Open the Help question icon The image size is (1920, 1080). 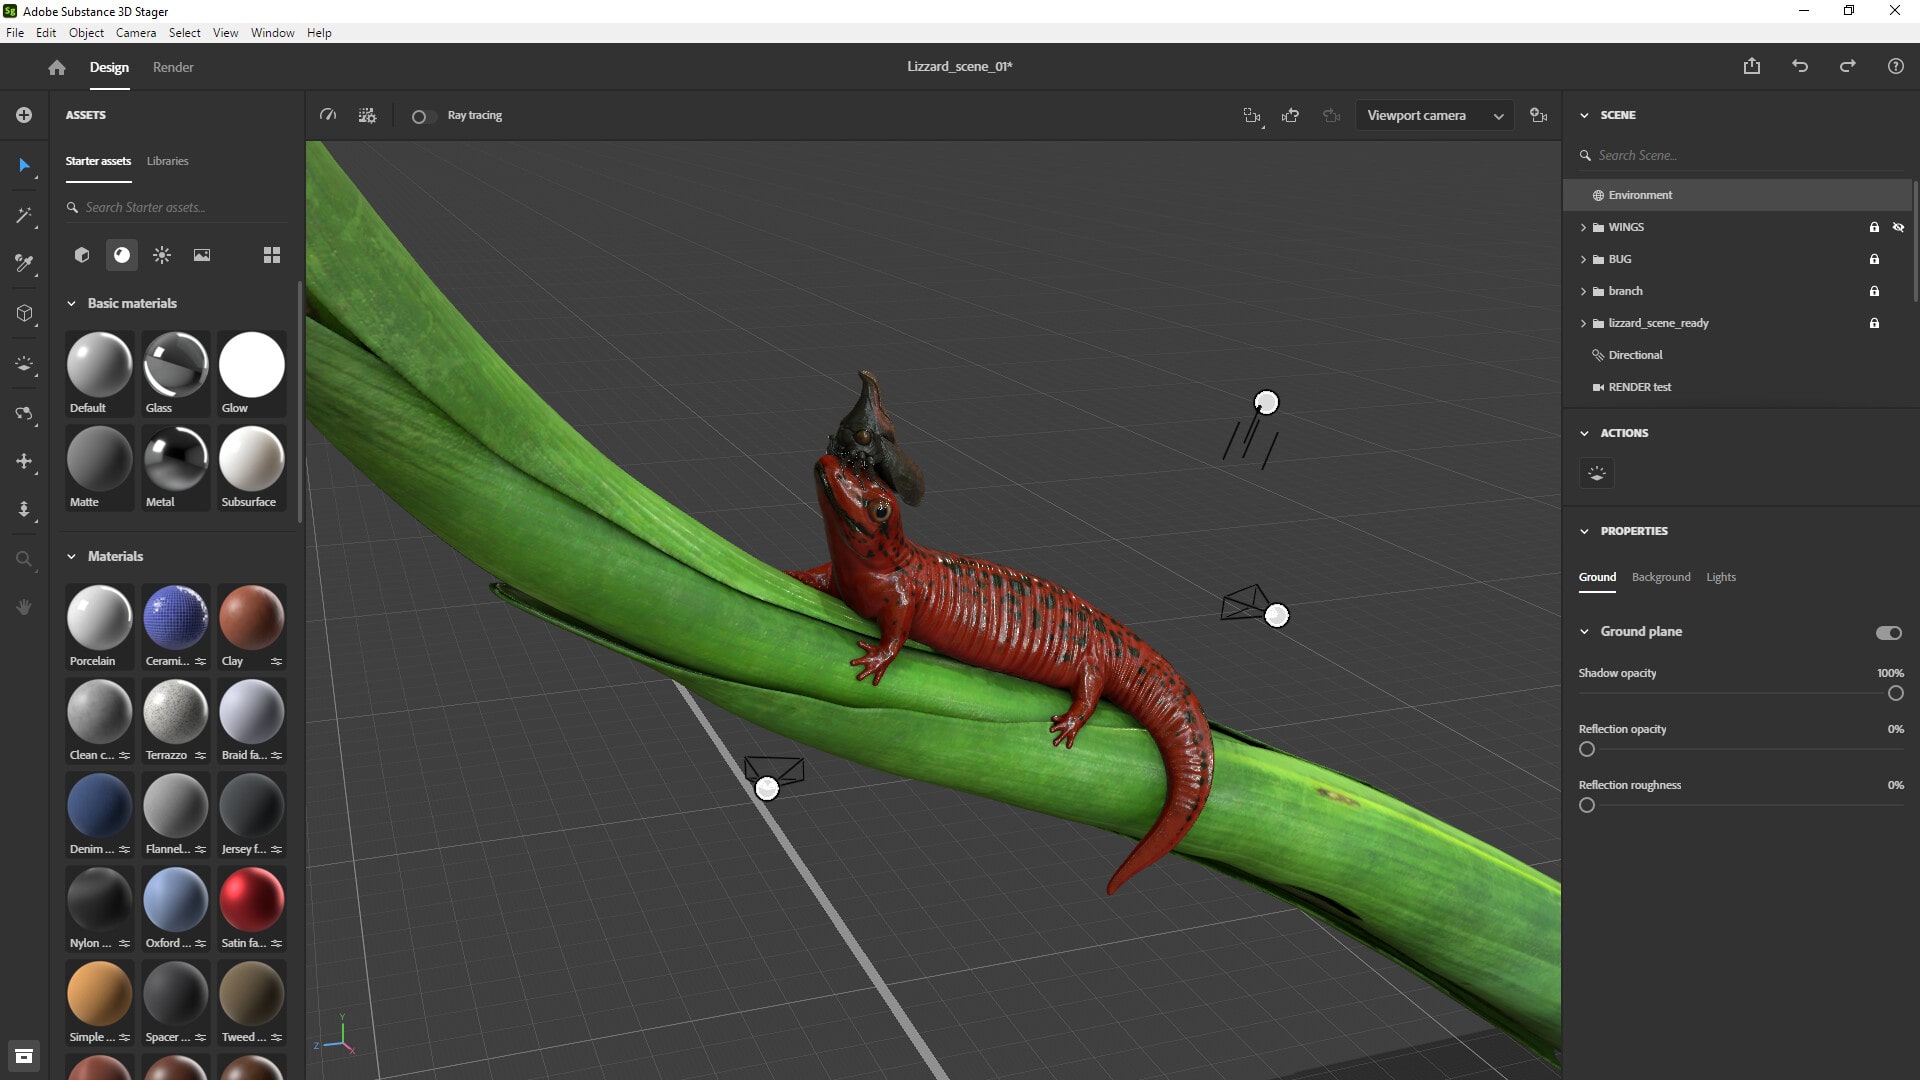point(1896,66)
